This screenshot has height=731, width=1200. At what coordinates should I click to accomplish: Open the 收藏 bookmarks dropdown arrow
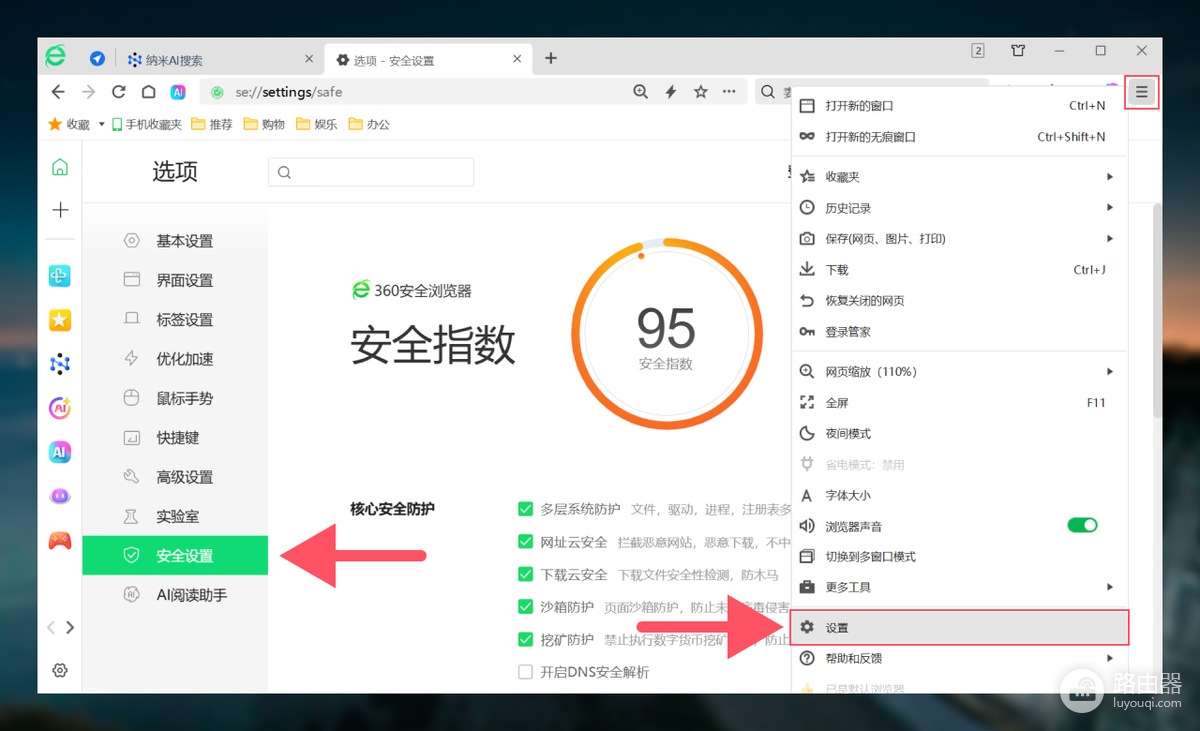pyautogui.click(x=101, y=125)
